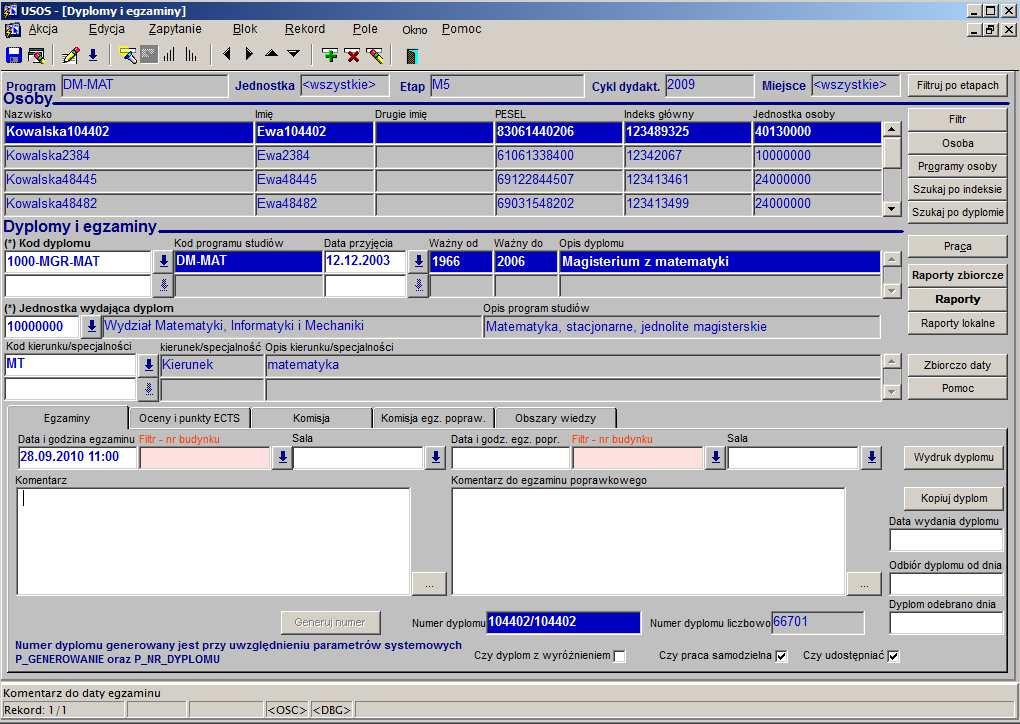Click the USOS icon beside the Akcja menu
1020x724 pixels.
coord(12,30)
